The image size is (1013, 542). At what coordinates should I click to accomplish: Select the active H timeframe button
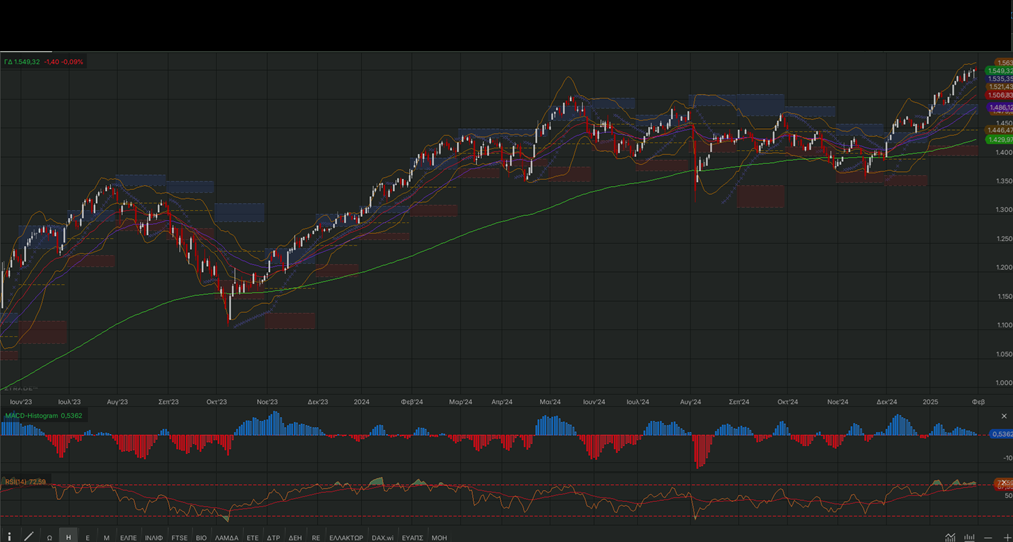(x=68, y=537)
